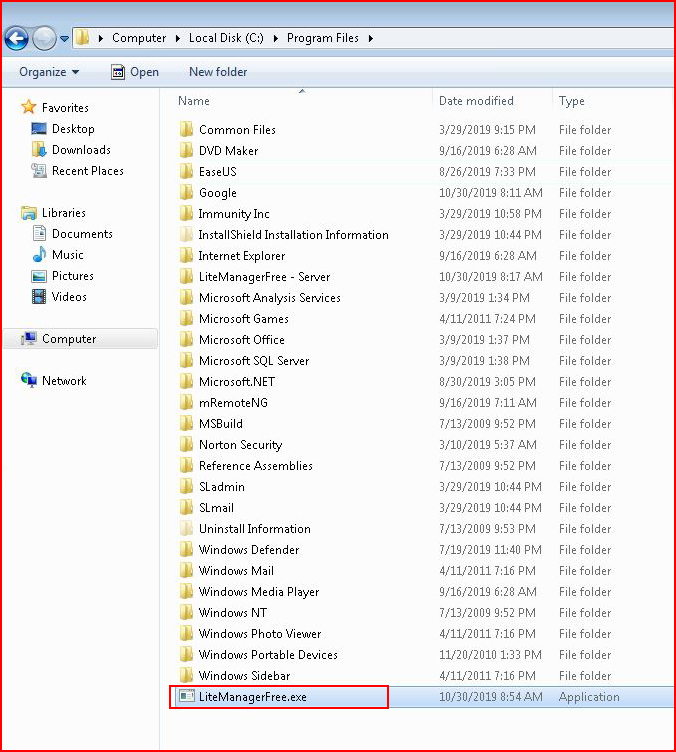Open the Organize dropdown menu
676x752 pixels.
coord(49,72)
